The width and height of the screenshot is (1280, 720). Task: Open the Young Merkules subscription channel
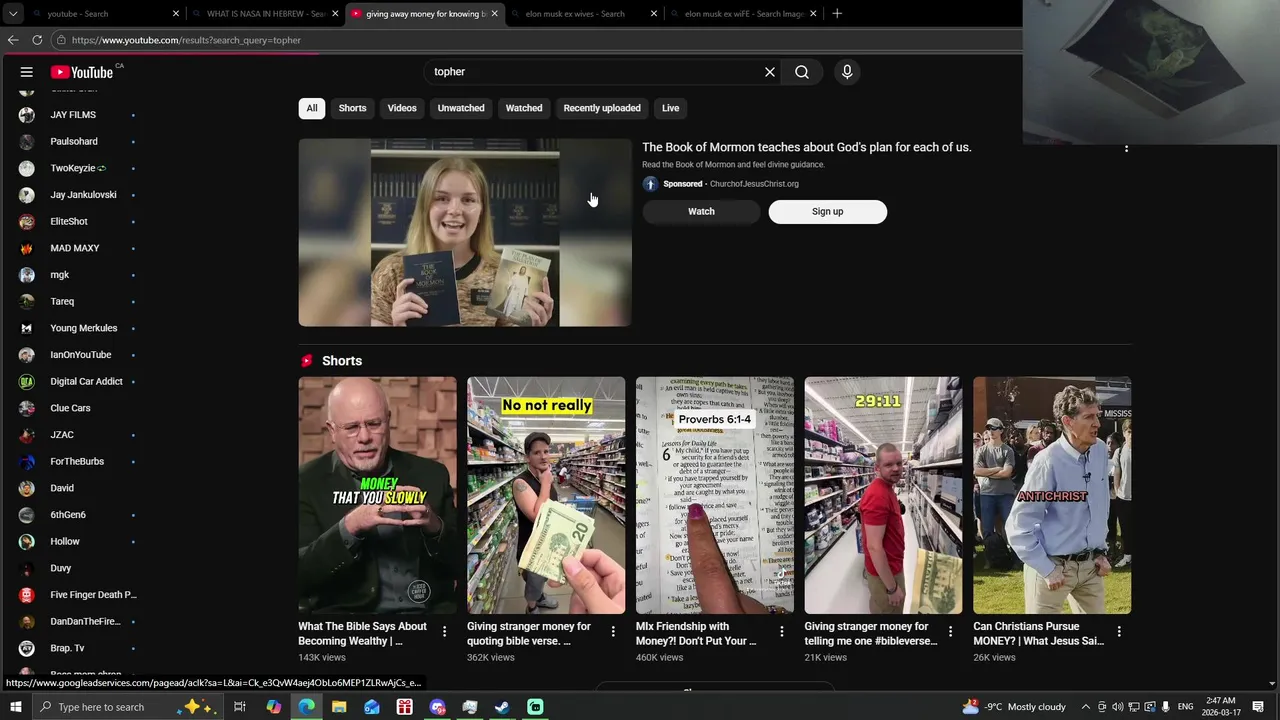84,328
